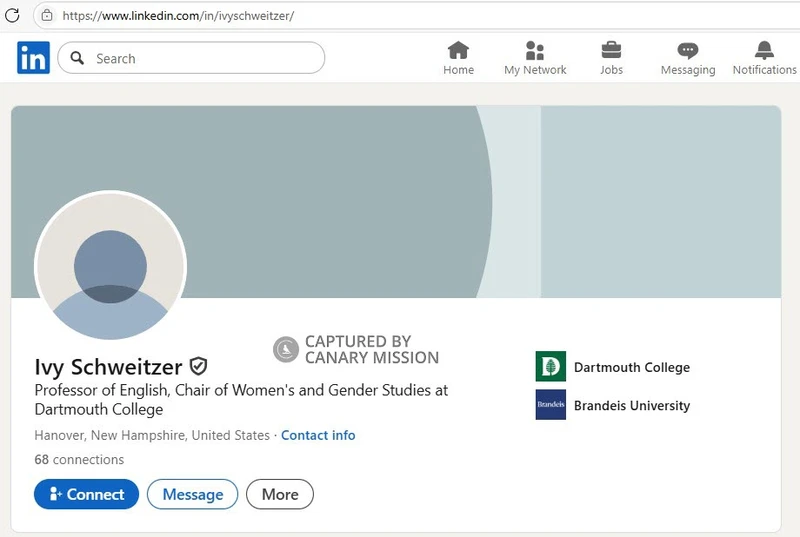Image resolution: width=800 pixels, height=537 pixels.
Task: Open the Brandeis University link
Action: click(632, 405)
